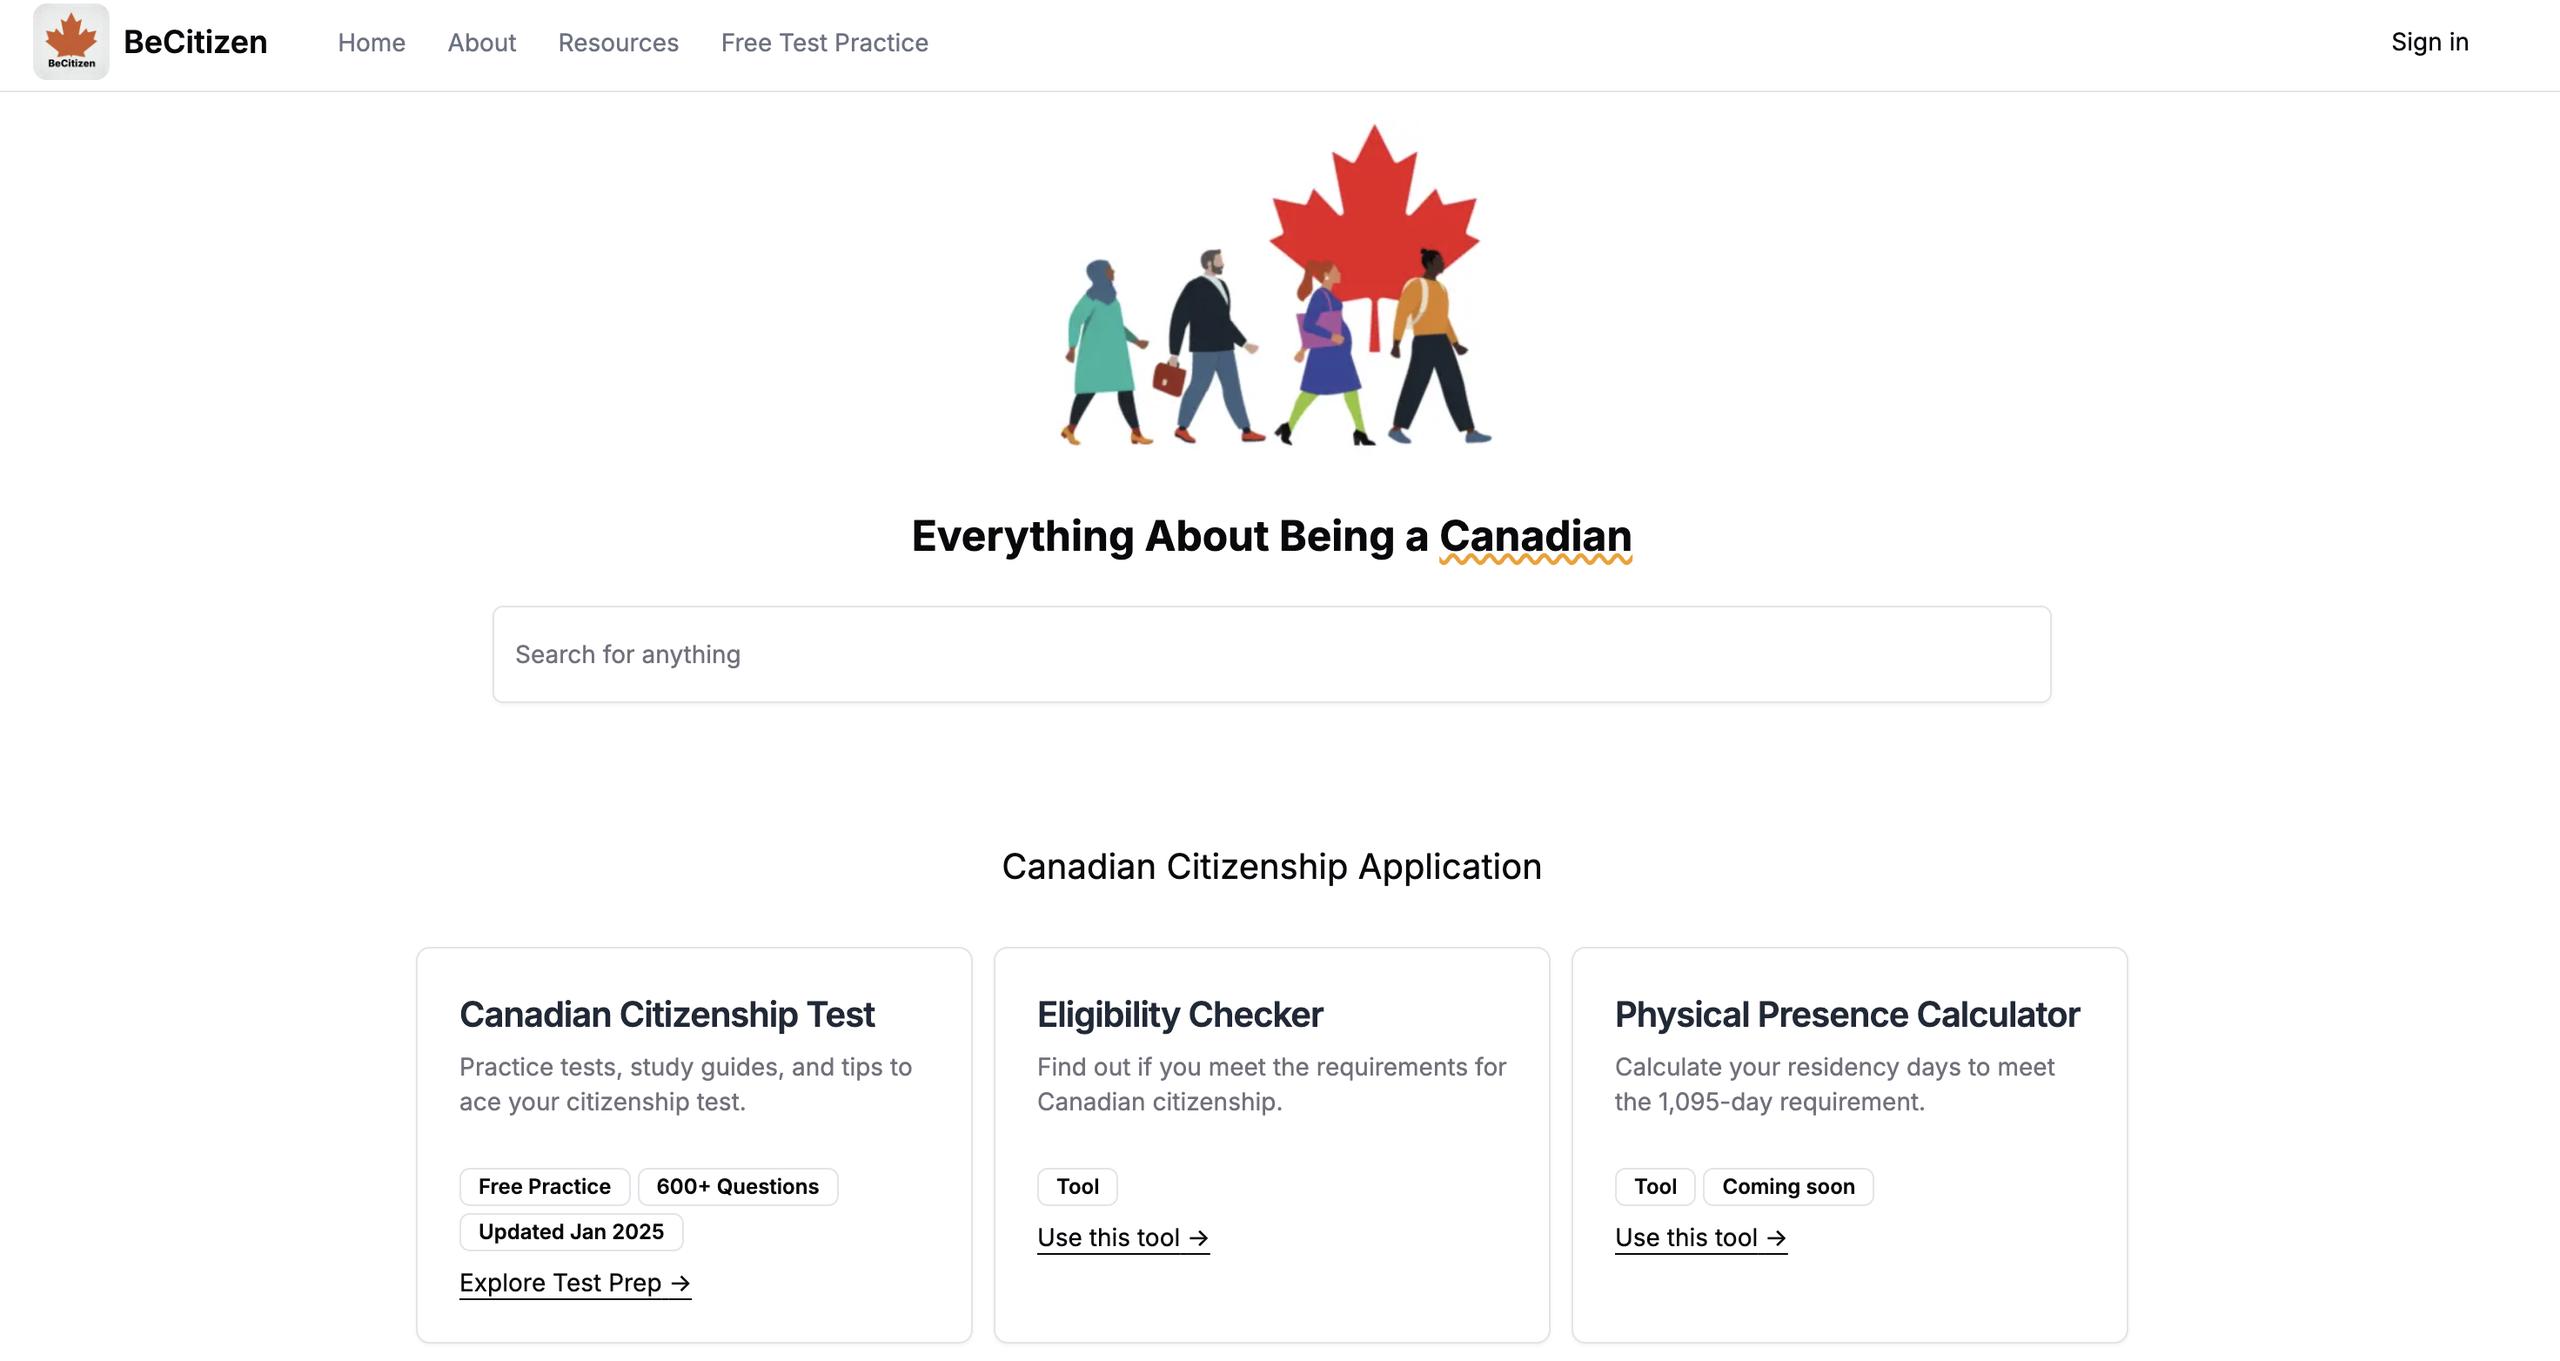
Task: Click the Updated Jan 2025 badge
Action: coord(571,1232)
